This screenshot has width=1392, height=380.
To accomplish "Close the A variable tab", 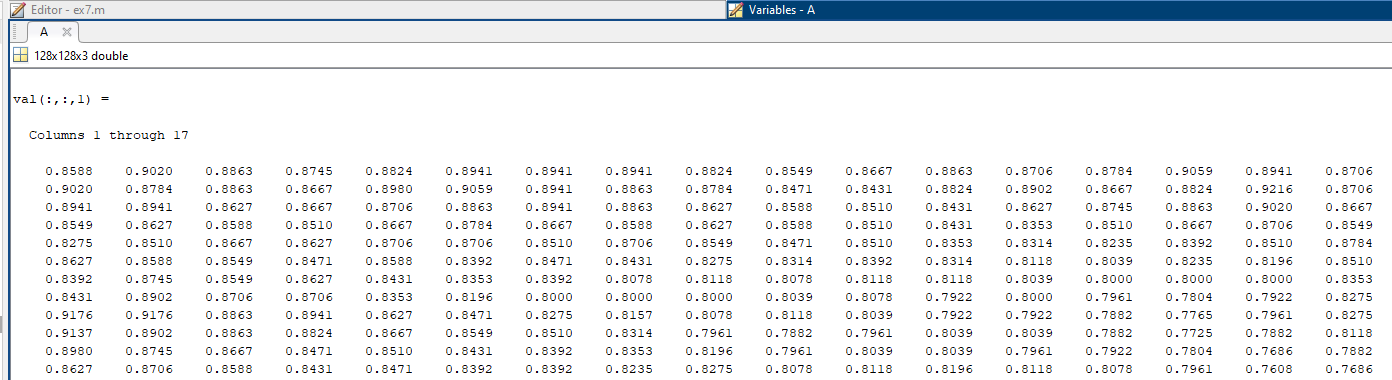I will 66,32.
